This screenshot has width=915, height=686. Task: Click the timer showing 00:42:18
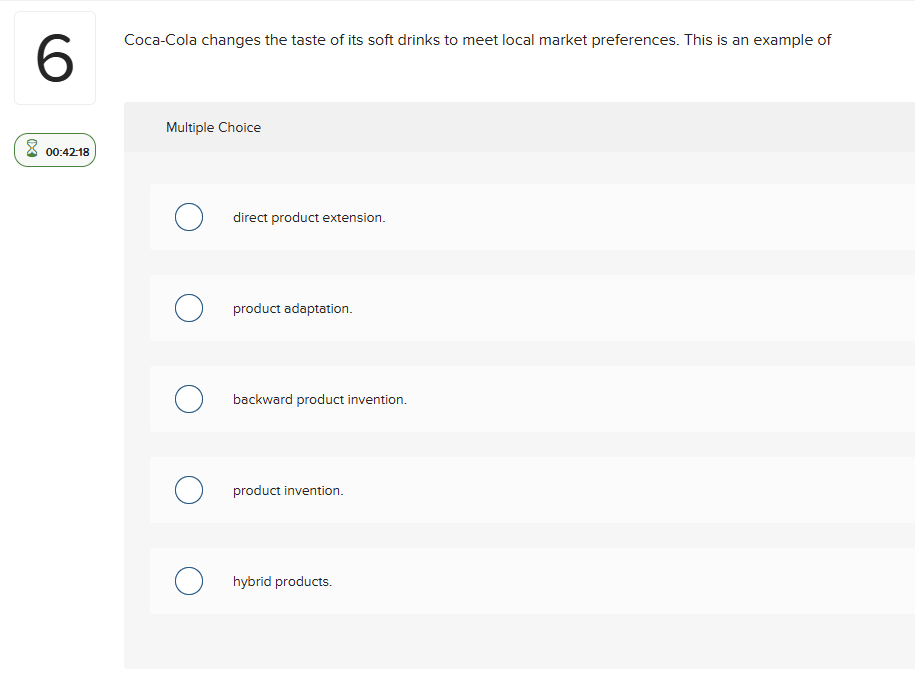point(64,150)
